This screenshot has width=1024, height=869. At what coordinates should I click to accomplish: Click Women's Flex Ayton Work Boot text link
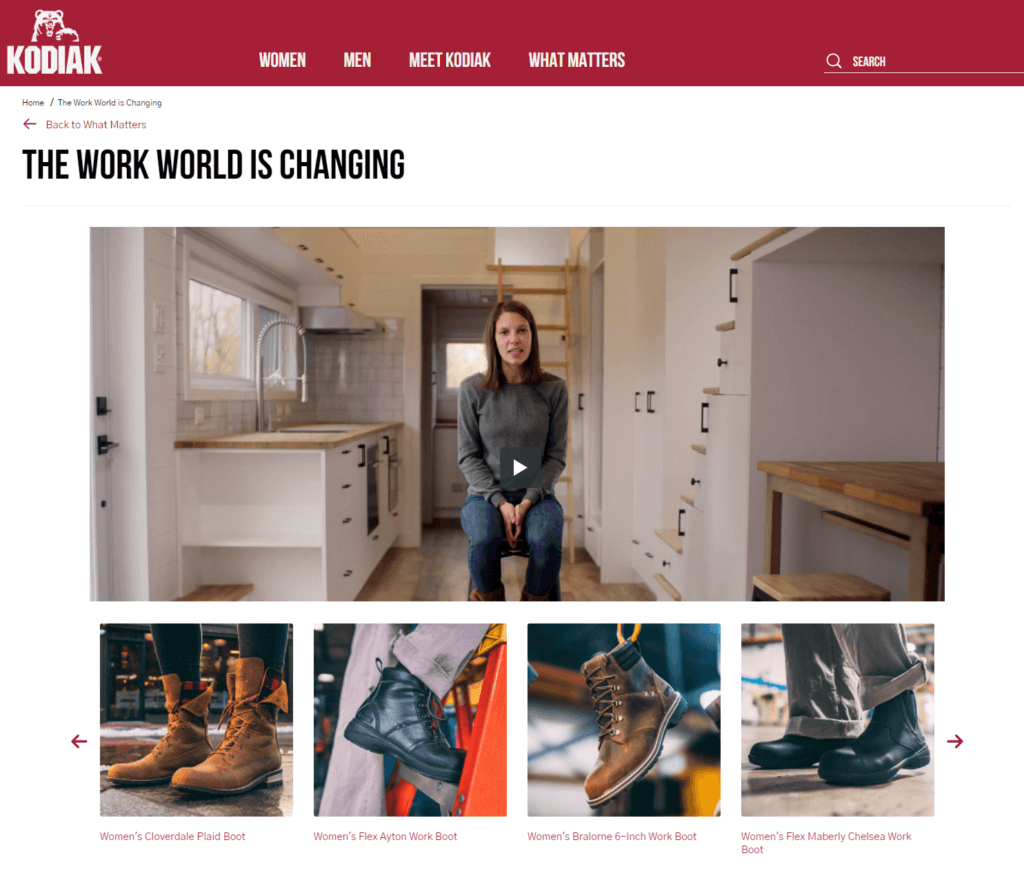[385, 836]
